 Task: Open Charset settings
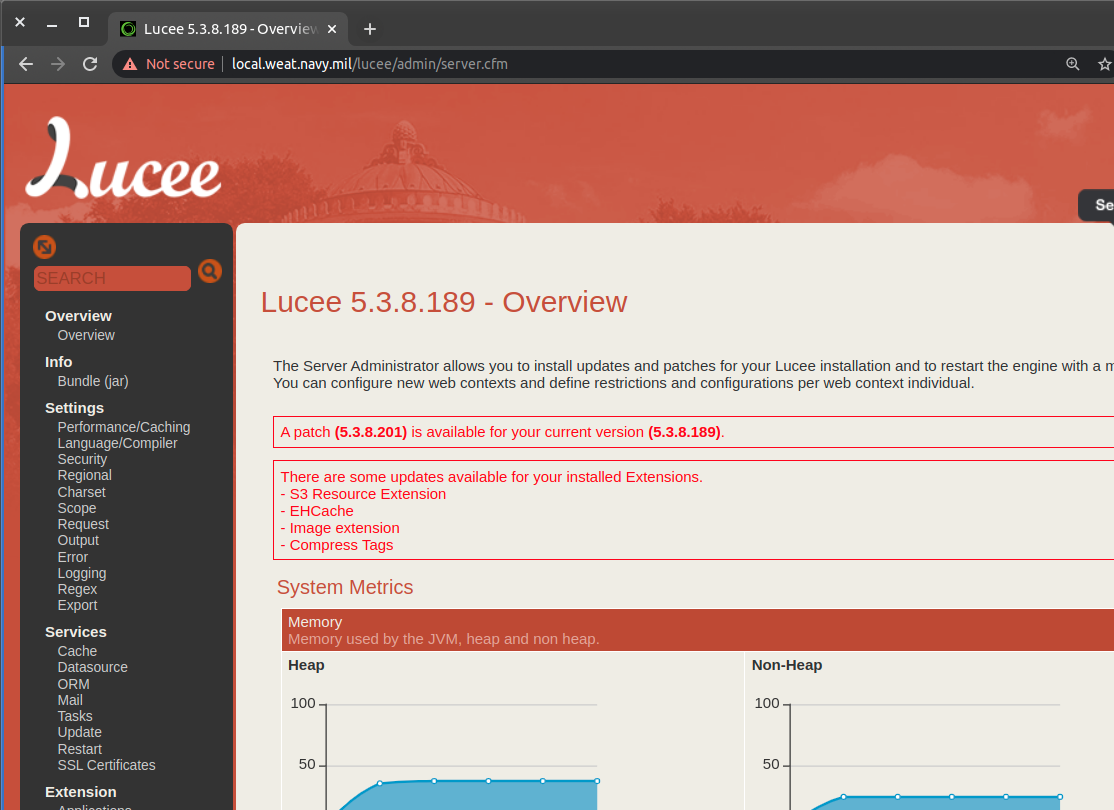pos(81,492)
